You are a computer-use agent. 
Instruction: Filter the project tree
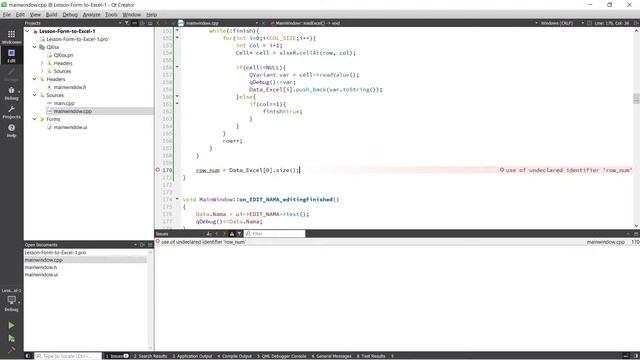tap(127, 23)
